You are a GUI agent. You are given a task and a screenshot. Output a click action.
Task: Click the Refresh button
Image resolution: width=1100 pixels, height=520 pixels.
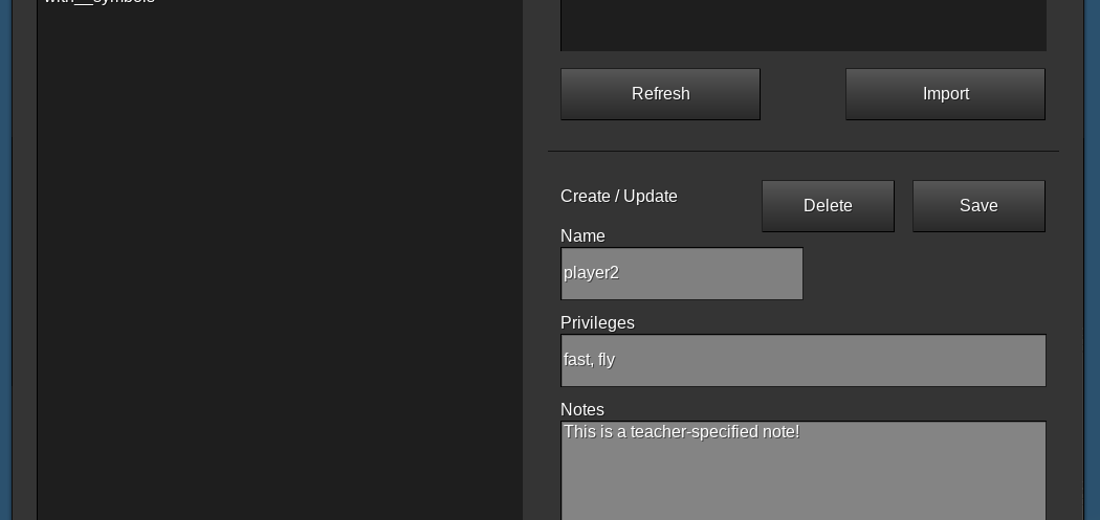[660, 94]
